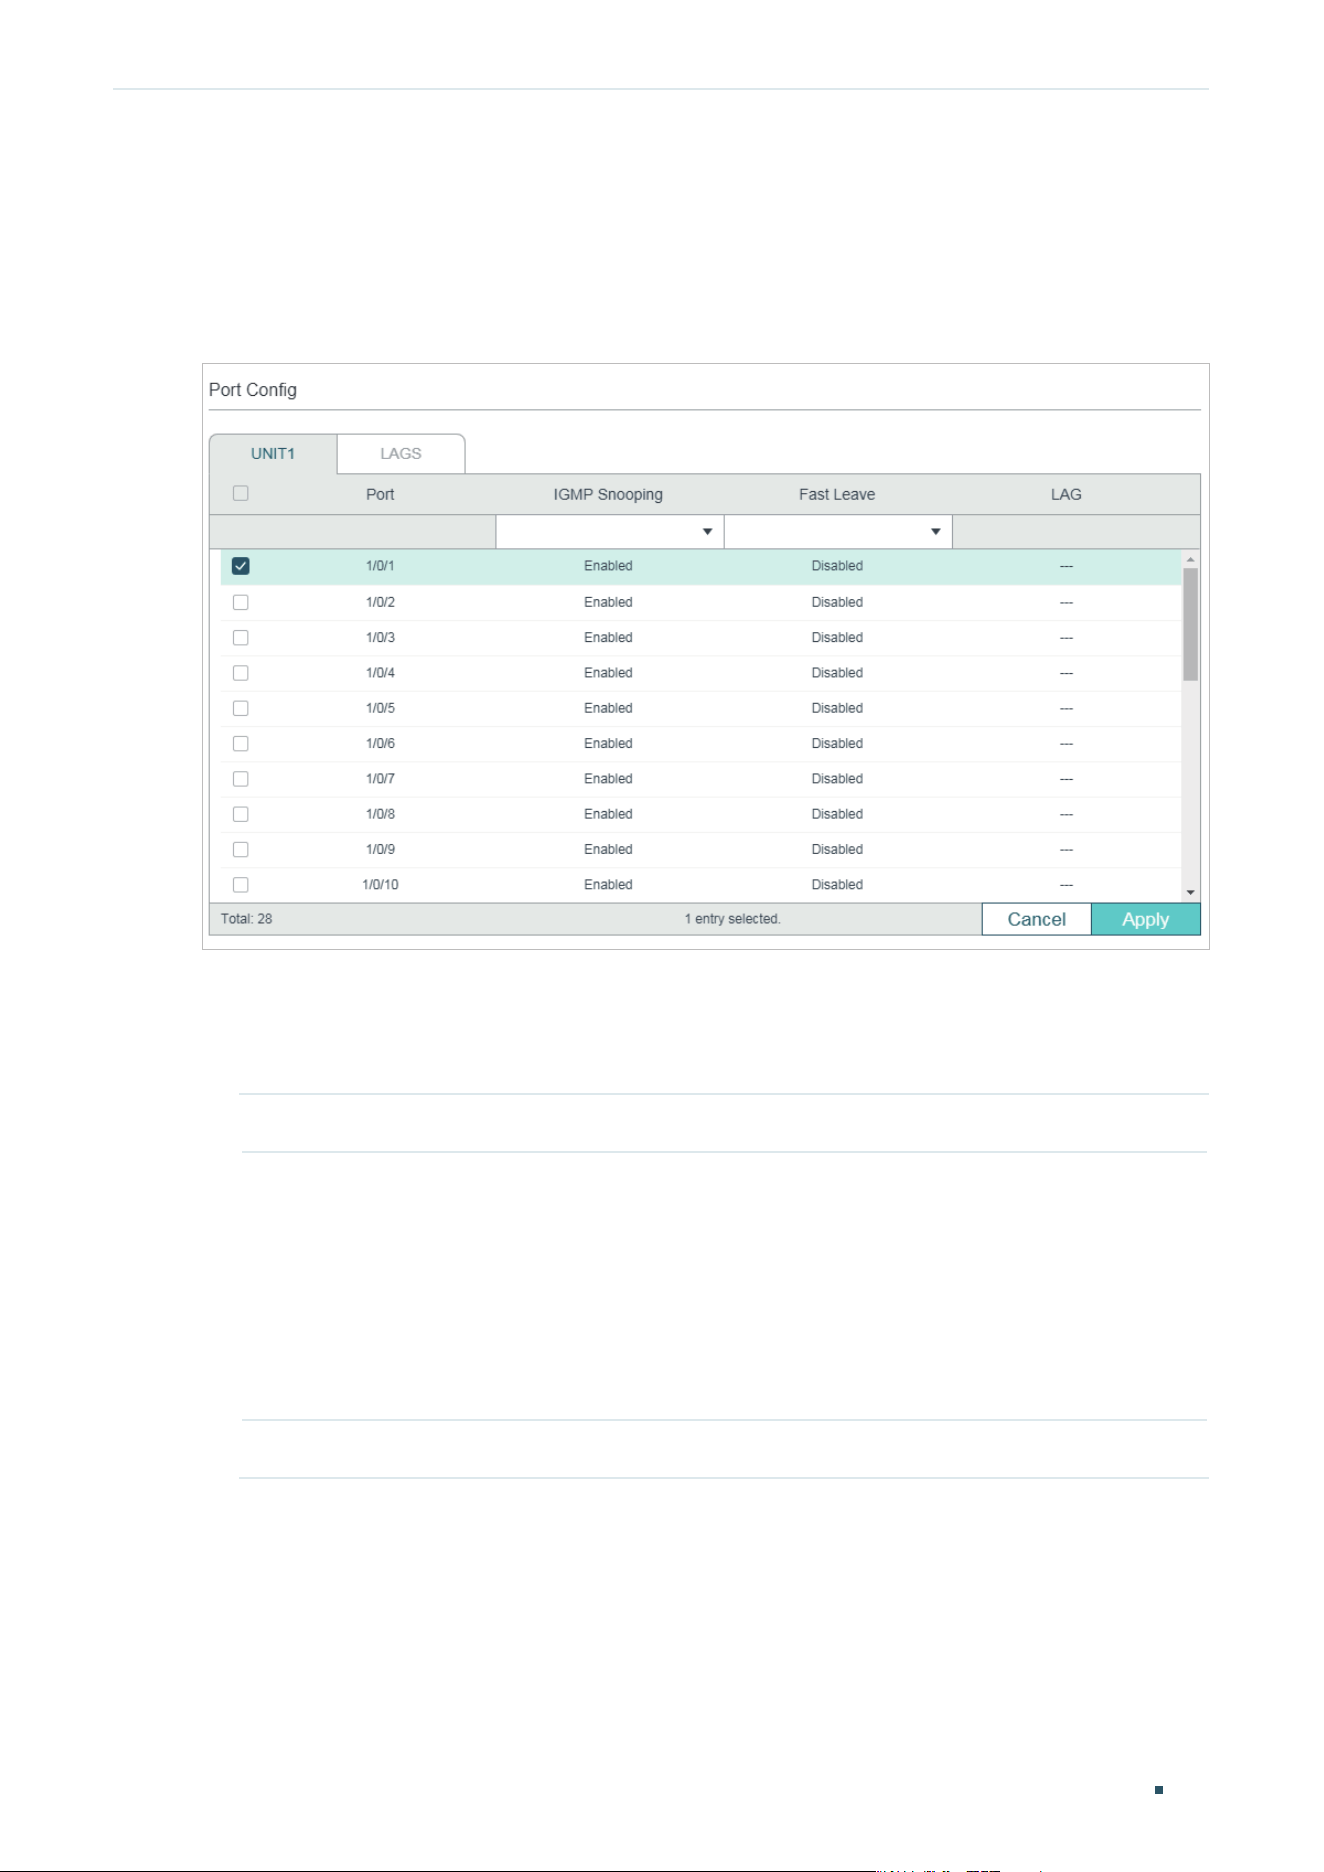Click port cell 1/0/10
Screen dimensions: 1324x1872
coord(380,885)
